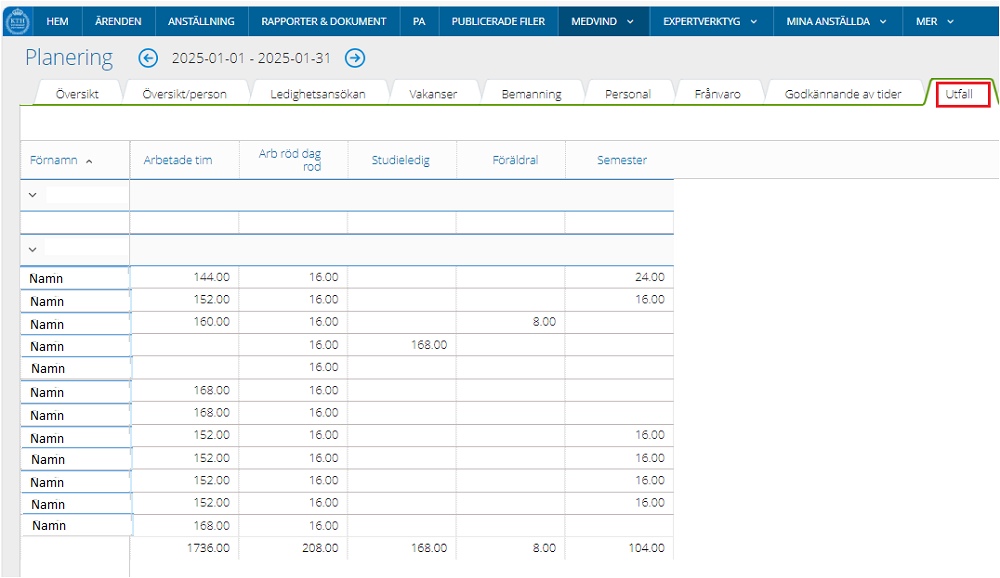
Task: Open Rapporter & Dokument menu
Action: tap(323, 21)
